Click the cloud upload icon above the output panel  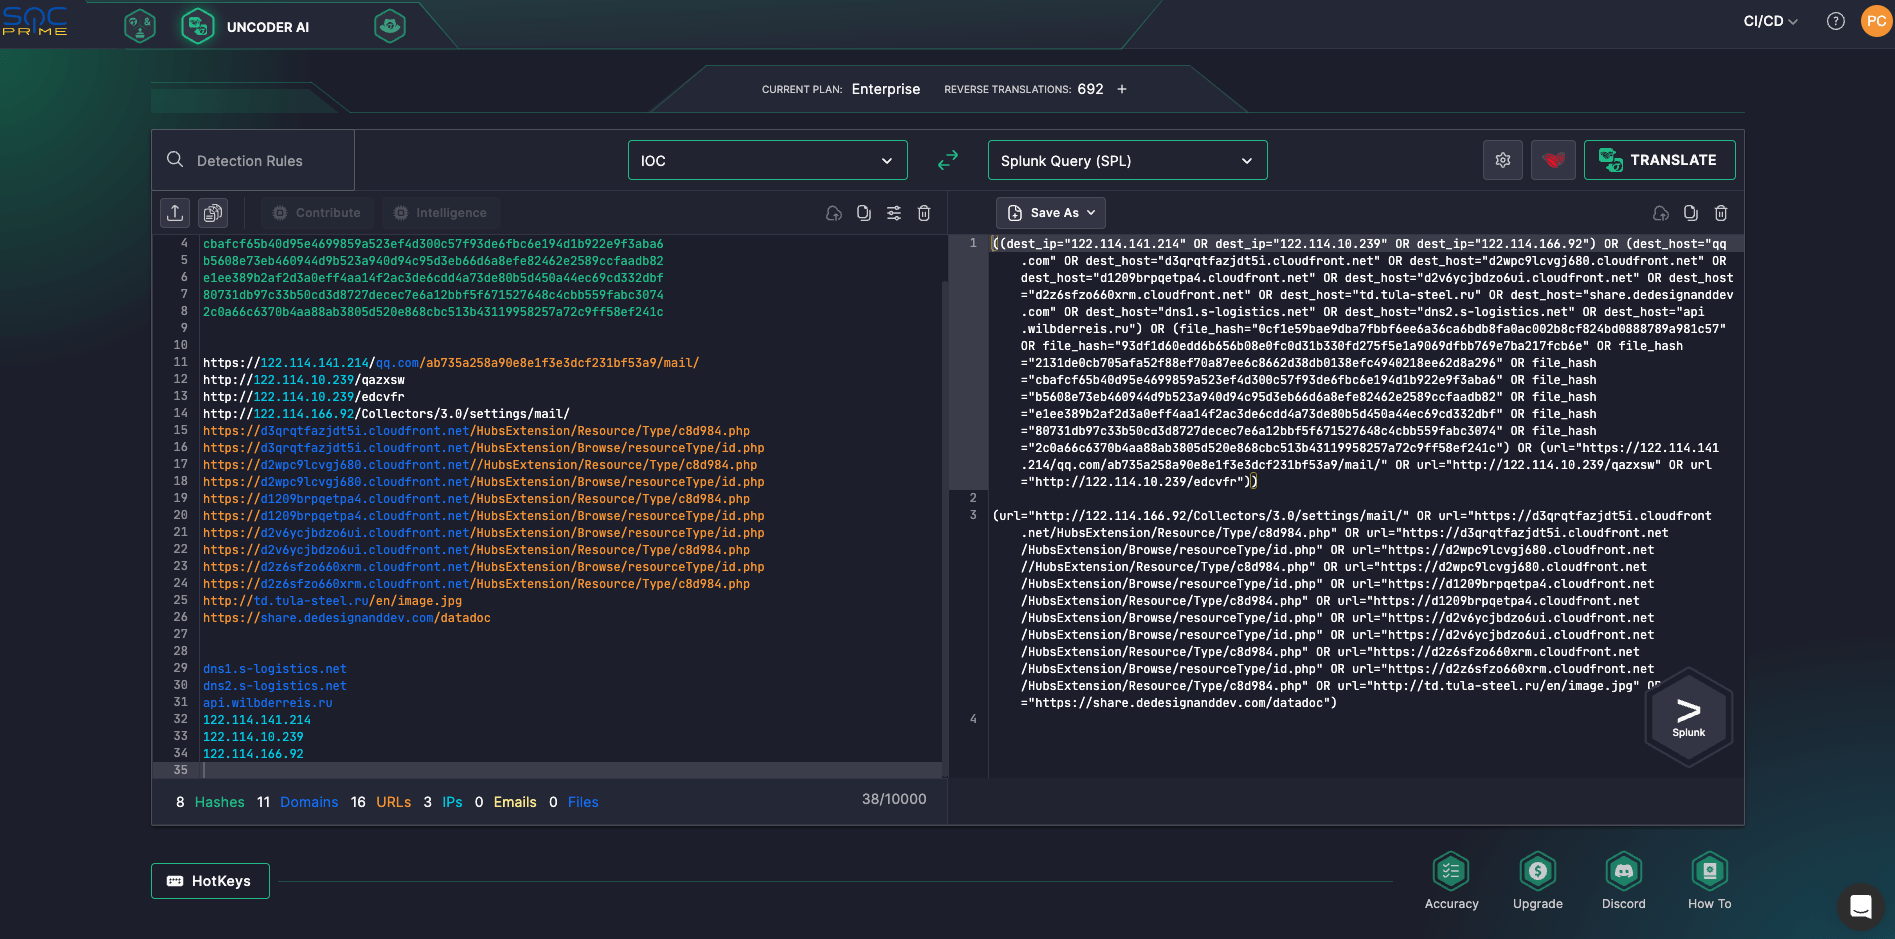pyautogui.click(x=1660, y=212)
